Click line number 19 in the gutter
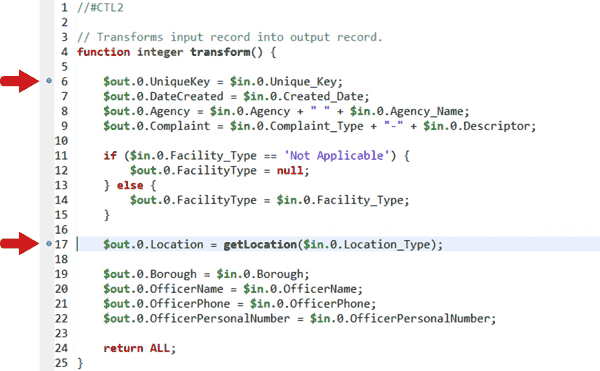This screenshot has width=600, height=371. pyautogui.click(x=61, y=274)
